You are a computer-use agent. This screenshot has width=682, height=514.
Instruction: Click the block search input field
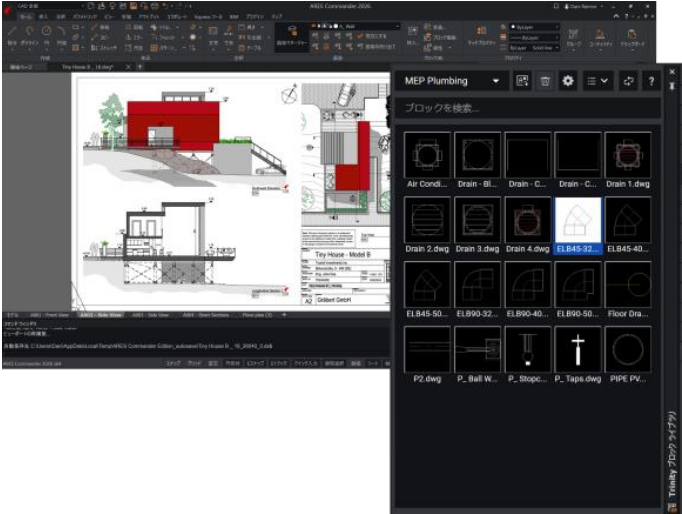[x=530, y=107]
